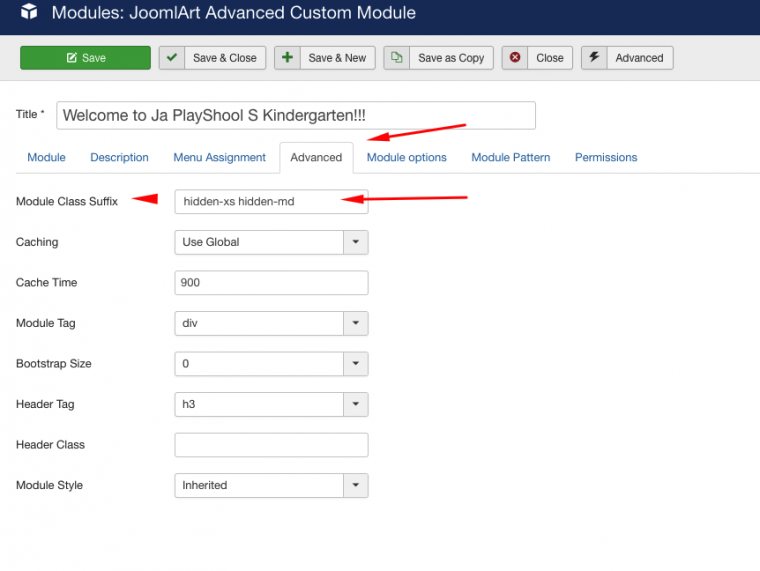Select the Module options tab
The image size is (760, 571).
(x=406, y=157)
